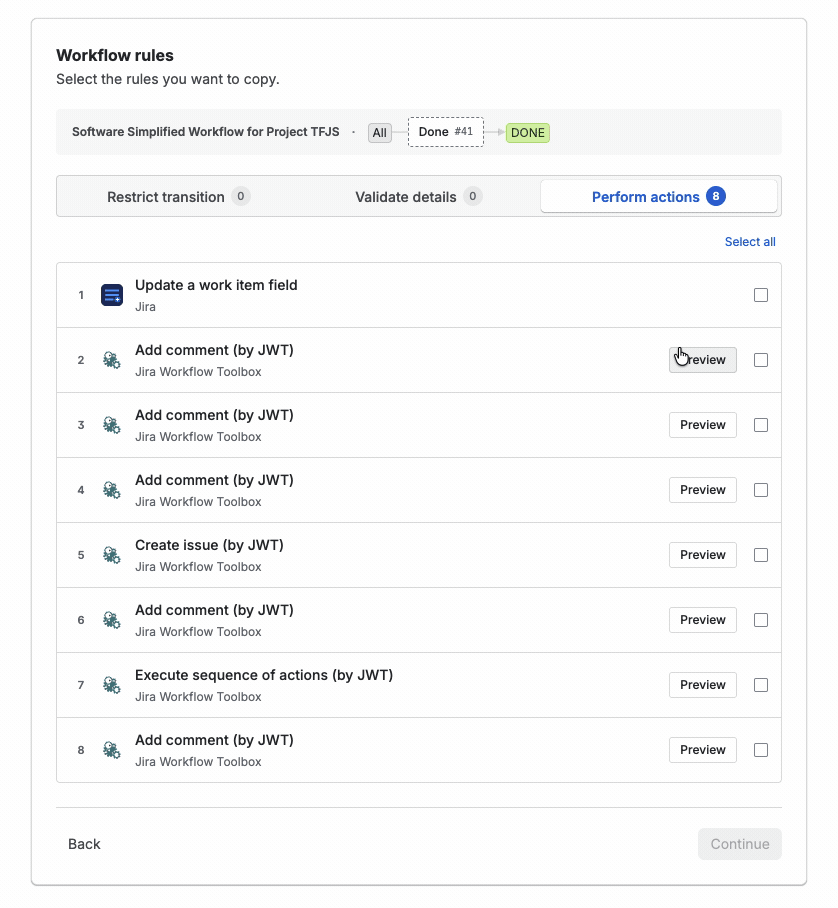Click the Select all link
Viewport: 838px width, 908px height.
click(x=750, y=241)
